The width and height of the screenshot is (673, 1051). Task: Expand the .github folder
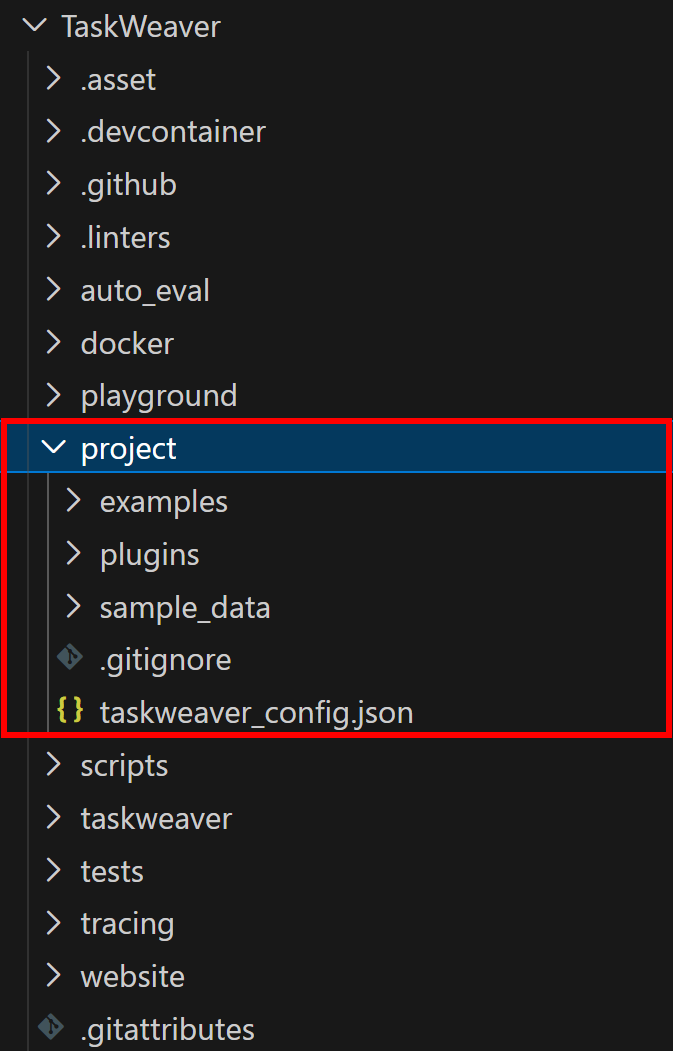click(x=53, y=184)
